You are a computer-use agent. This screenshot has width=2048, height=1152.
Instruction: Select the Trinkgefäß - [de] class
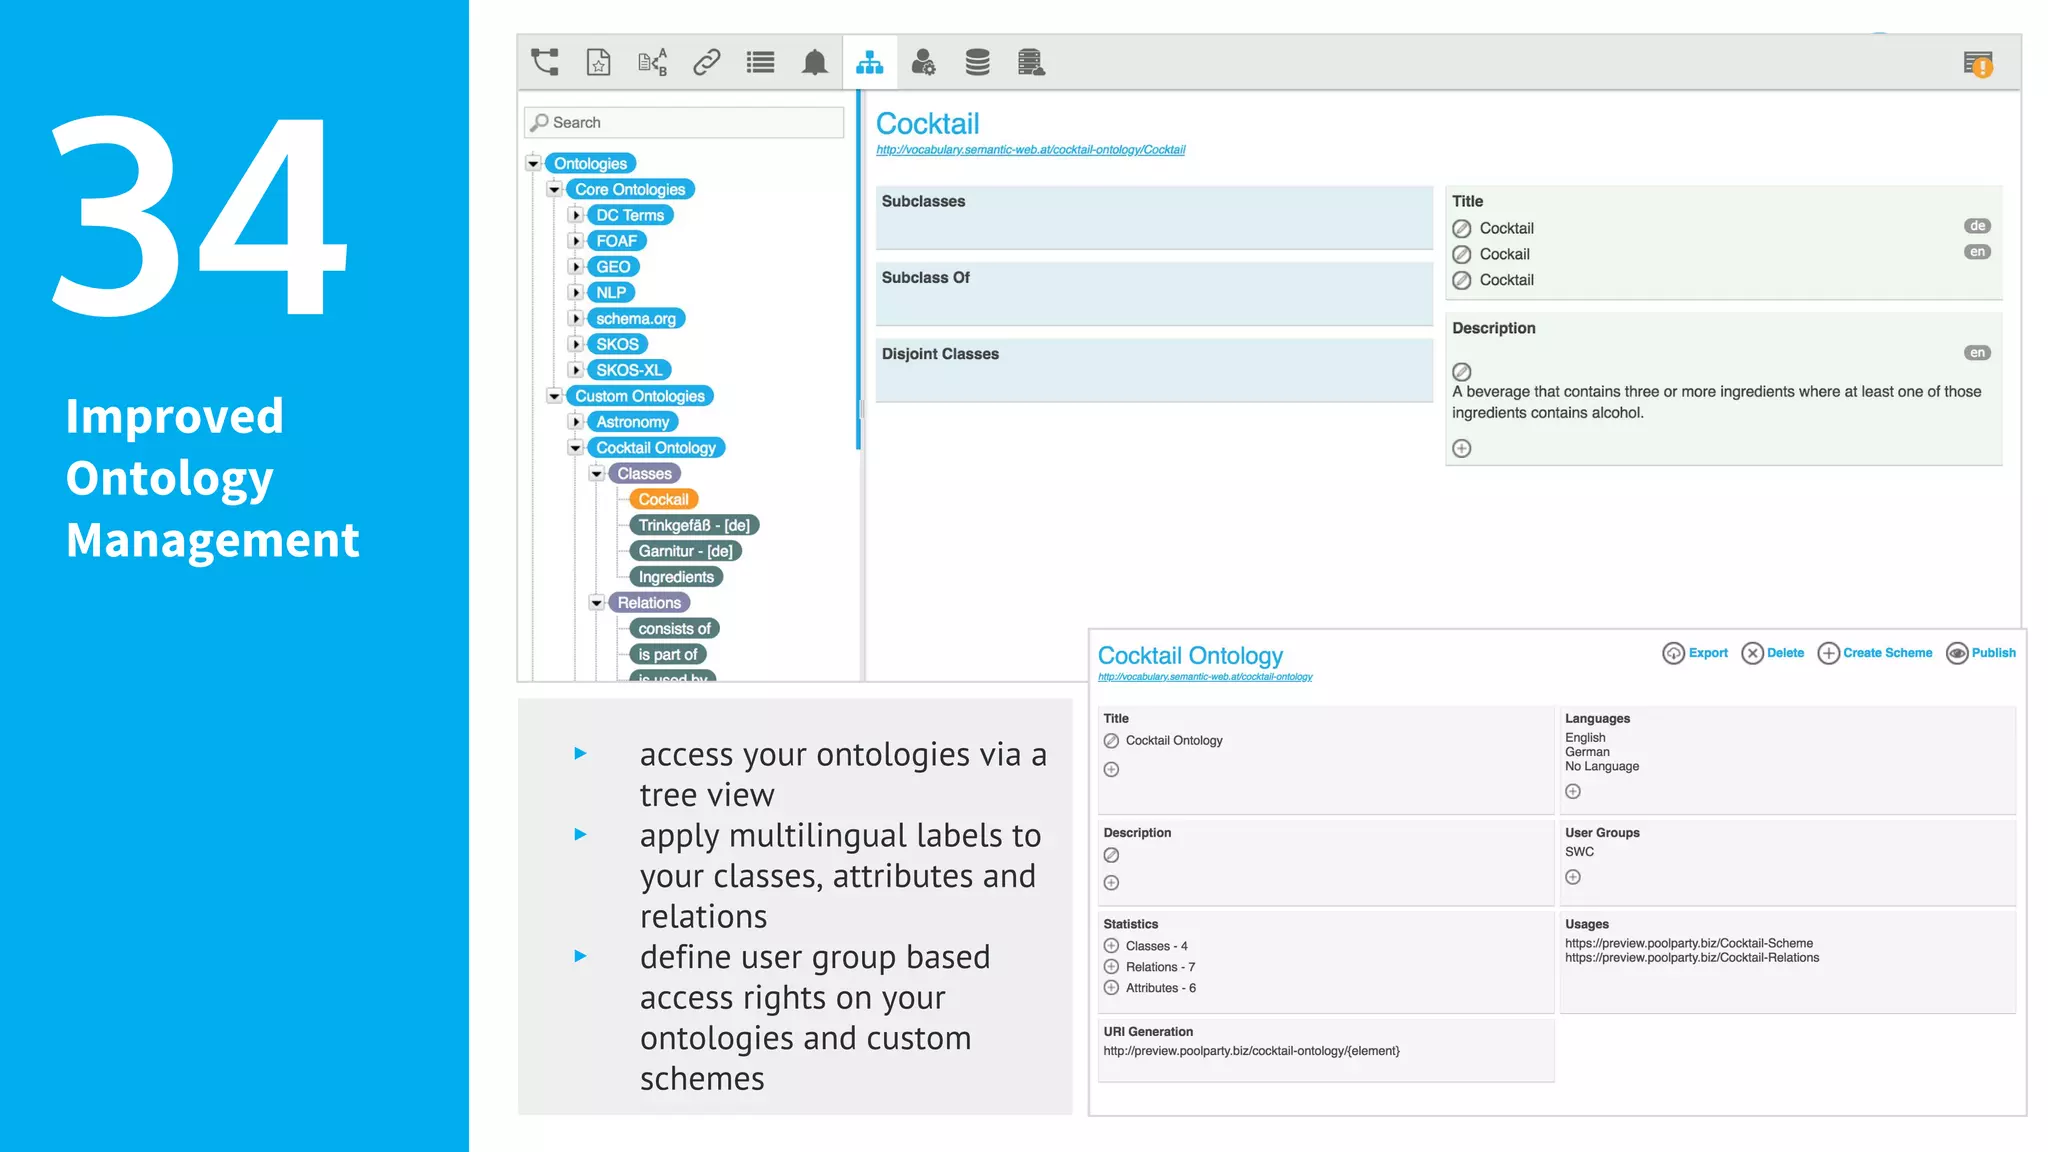coord(694,525)
